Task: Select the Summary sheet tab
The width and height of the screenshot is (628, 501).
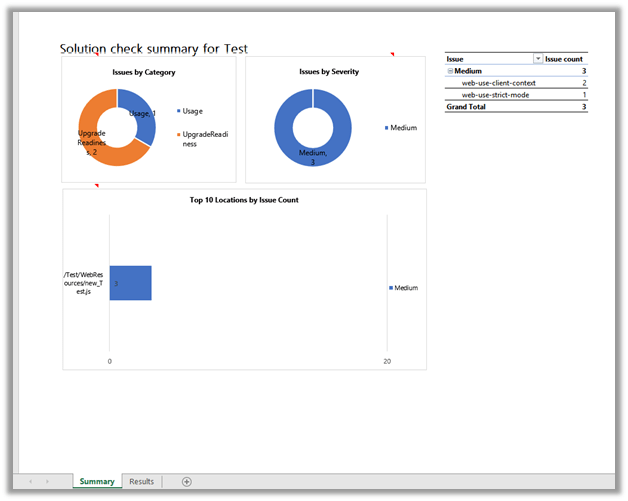Action: [97, 482]
